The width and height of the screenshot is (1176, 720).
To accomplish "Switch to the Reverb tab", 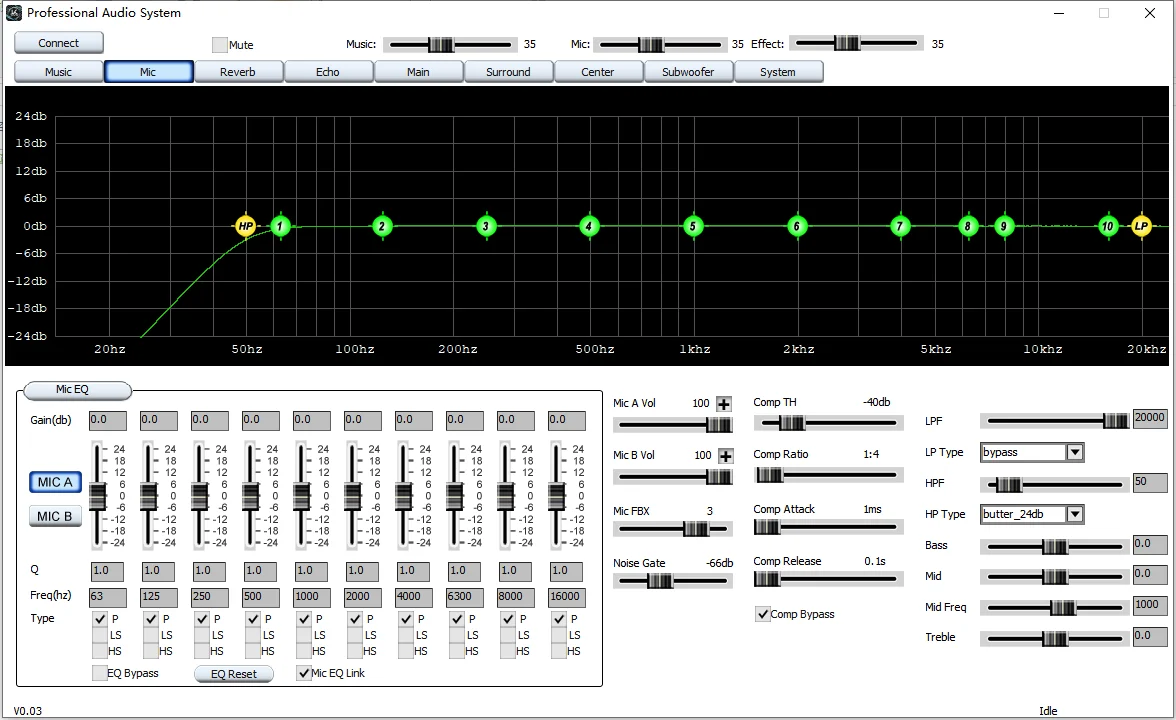I will pos(238,72).
